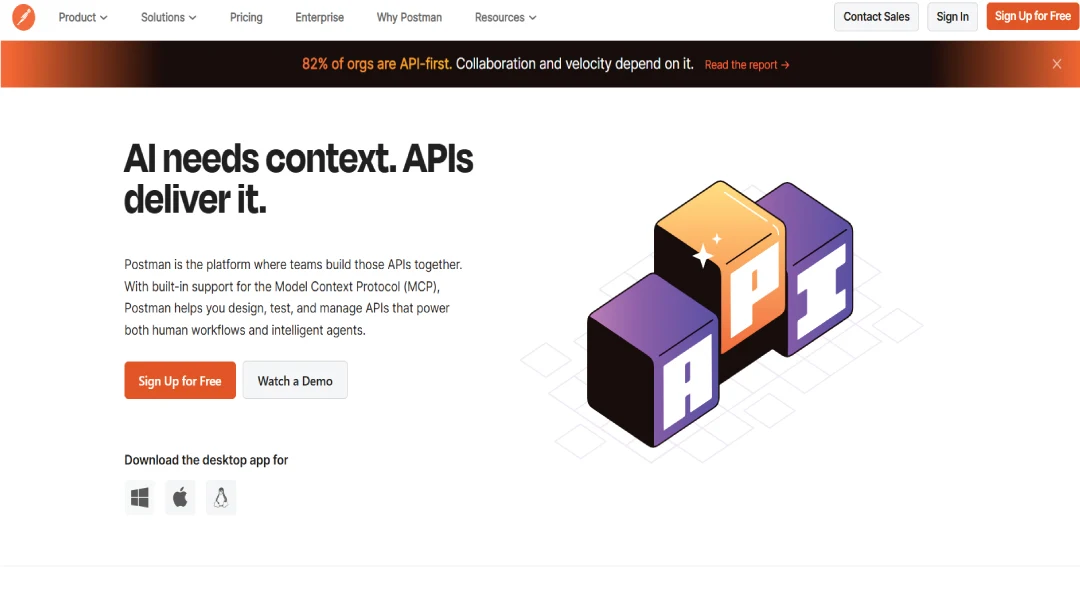The image size is (1080, 600).
Task: Click the Postman logo in header
Action: pyautogui.click(x=23, y=17)
